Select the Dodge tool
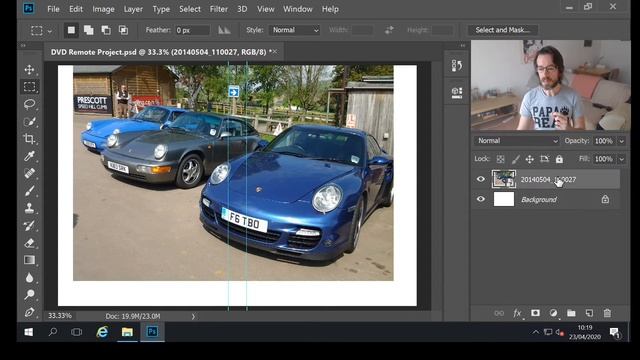The width and height of the screenshot is (640, 360). (29, 295)
